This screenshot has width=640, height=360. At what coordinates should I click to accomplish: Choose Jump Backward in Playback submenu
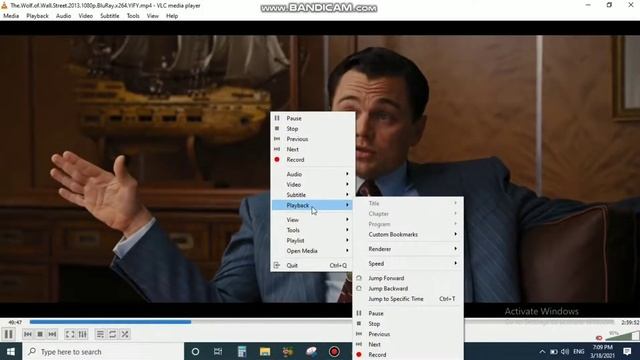[x=408, y=289]
